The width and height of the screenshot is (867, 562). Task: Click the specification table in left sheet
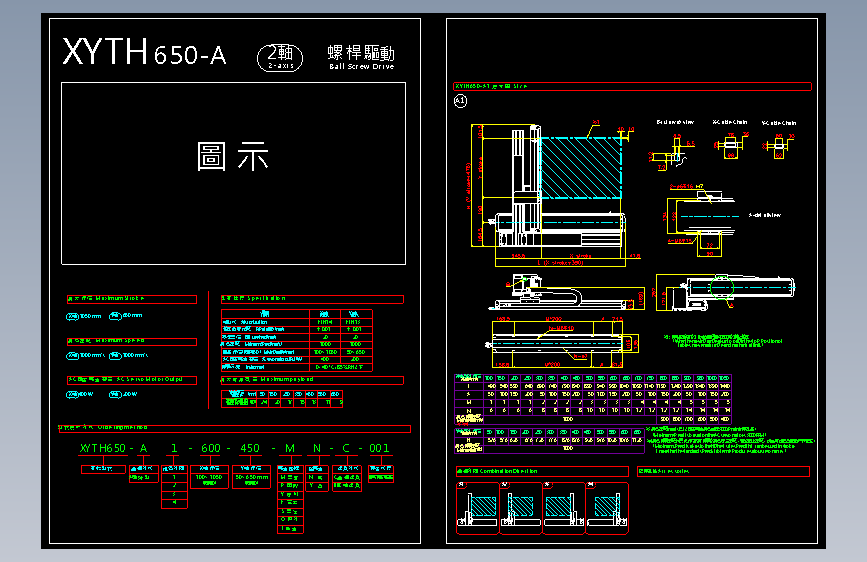pos(297,340)
